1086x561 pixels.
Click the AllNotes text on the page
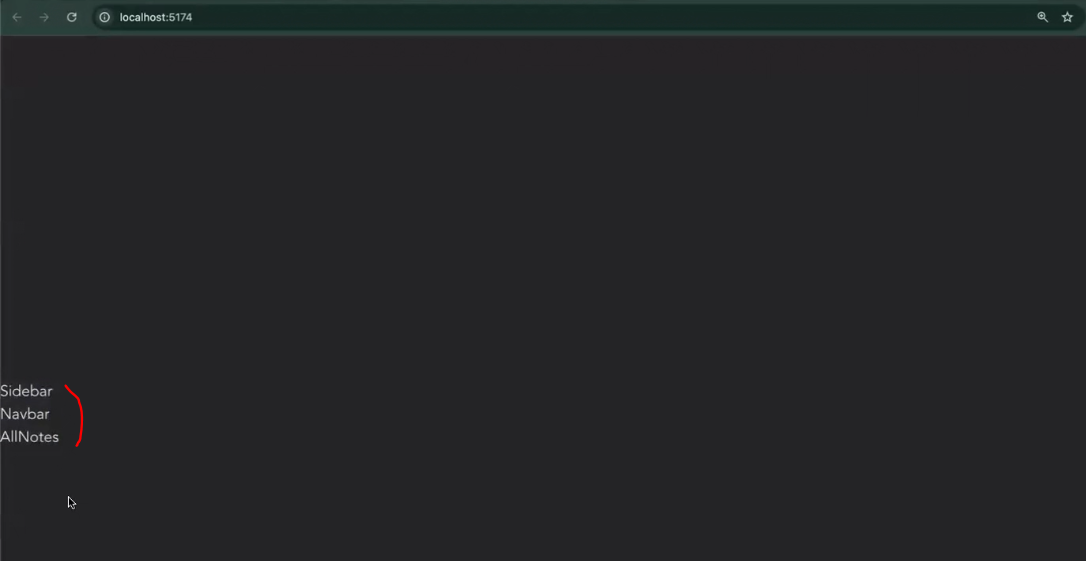point(30,437)
